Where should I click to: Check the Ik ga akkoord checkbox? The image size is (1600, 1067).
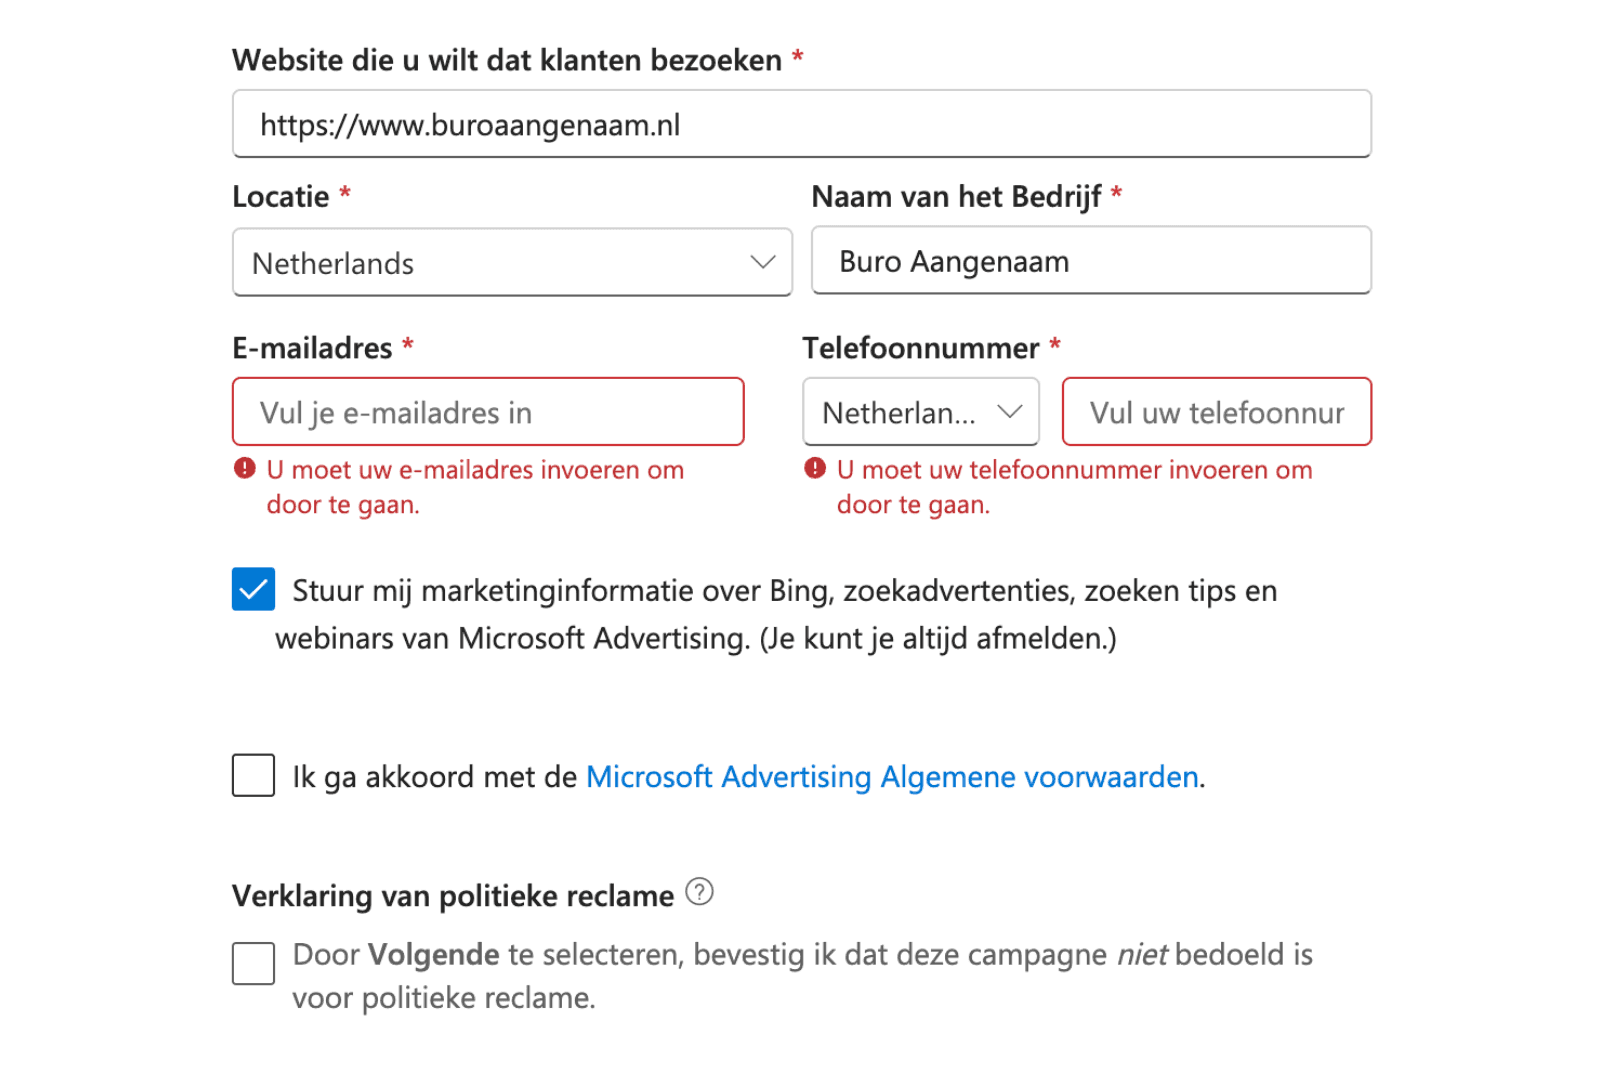point(253,775)
